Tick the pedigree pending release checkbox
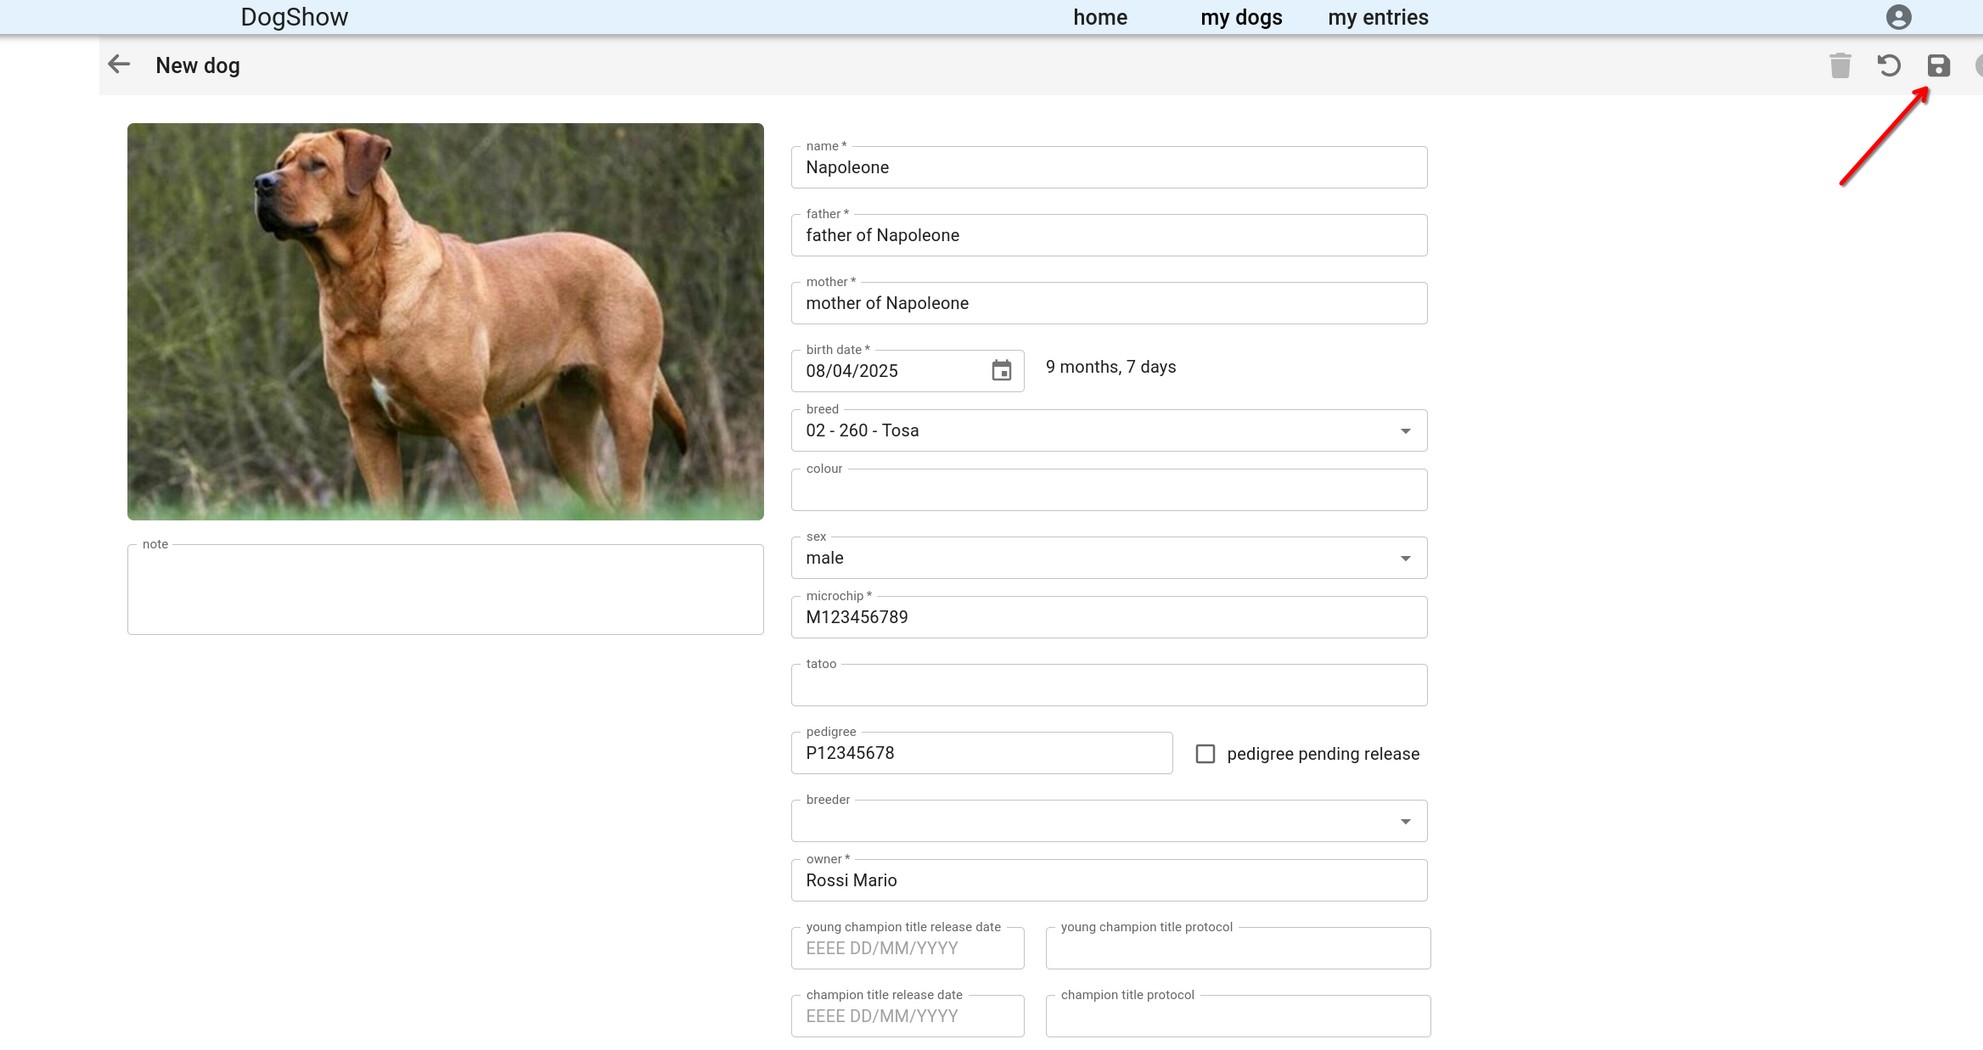Image resolution: width=1983 pixels, height=1050 pixels. point(1205,754)
